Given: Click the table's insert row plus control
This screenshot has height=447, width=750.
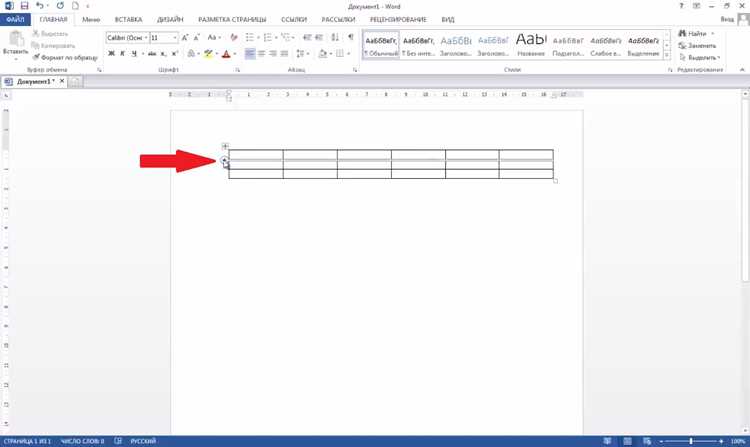Looking at the screenshot, I should [224, 160].
